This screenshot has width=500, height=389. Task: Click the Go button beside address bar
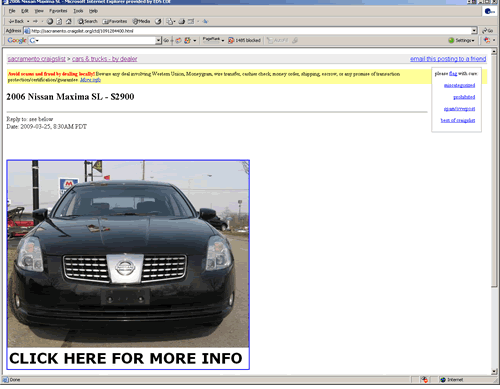488,31
